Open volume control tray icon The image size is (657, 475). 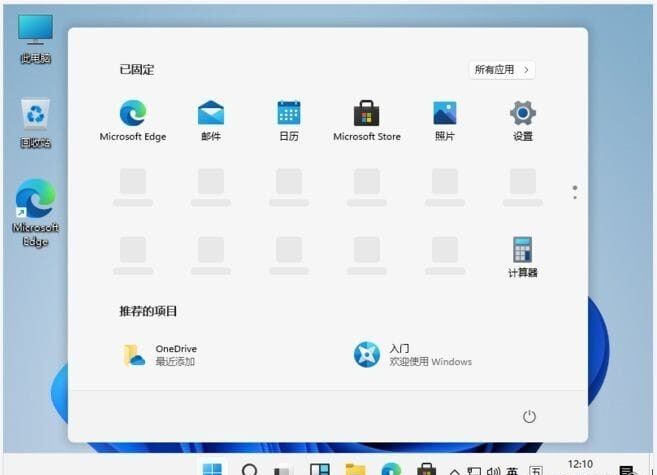click(494, 471)
